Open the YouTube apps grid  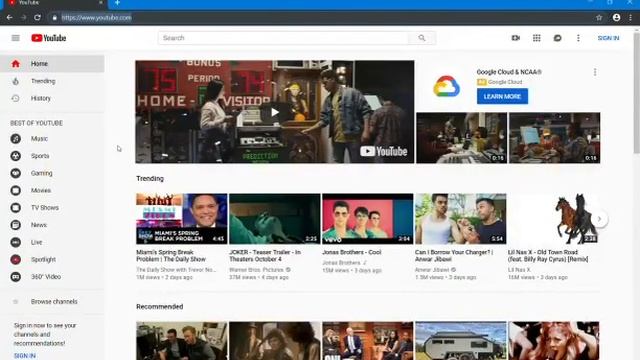coord(536,38)
